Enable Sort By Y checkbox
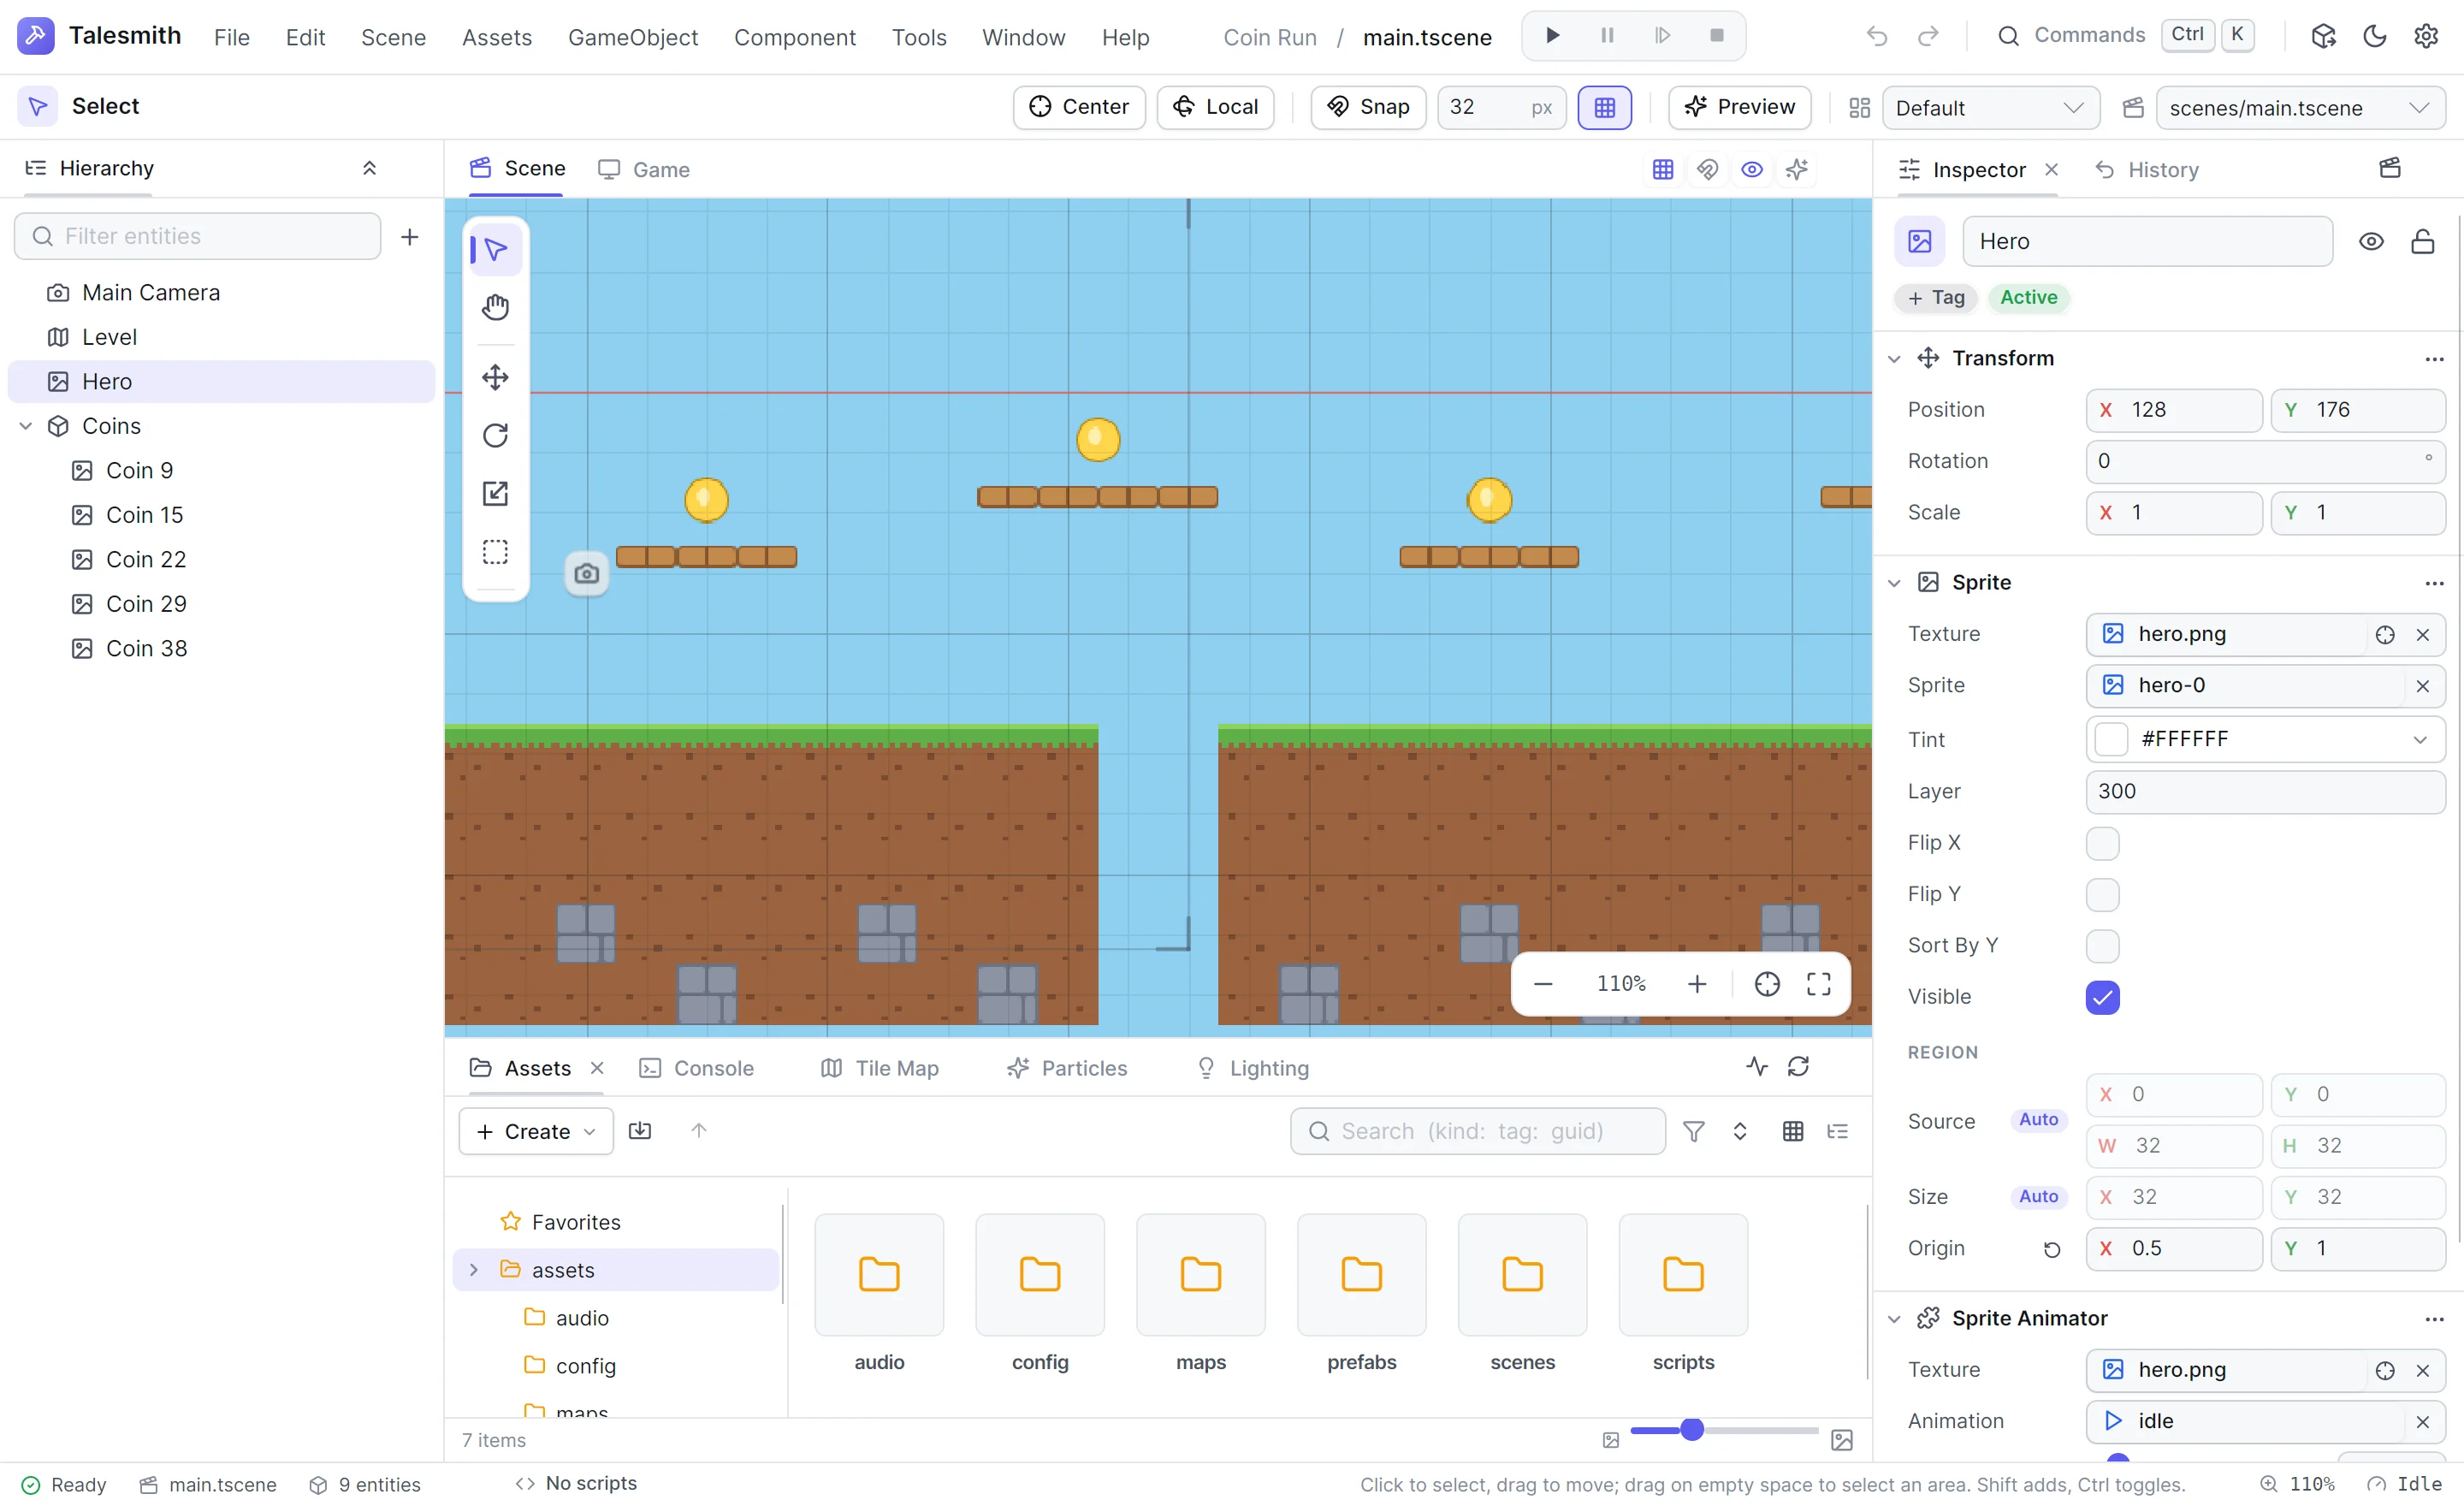Viewport: 2464px width, 1506px height. click(x=2103, y=945)
